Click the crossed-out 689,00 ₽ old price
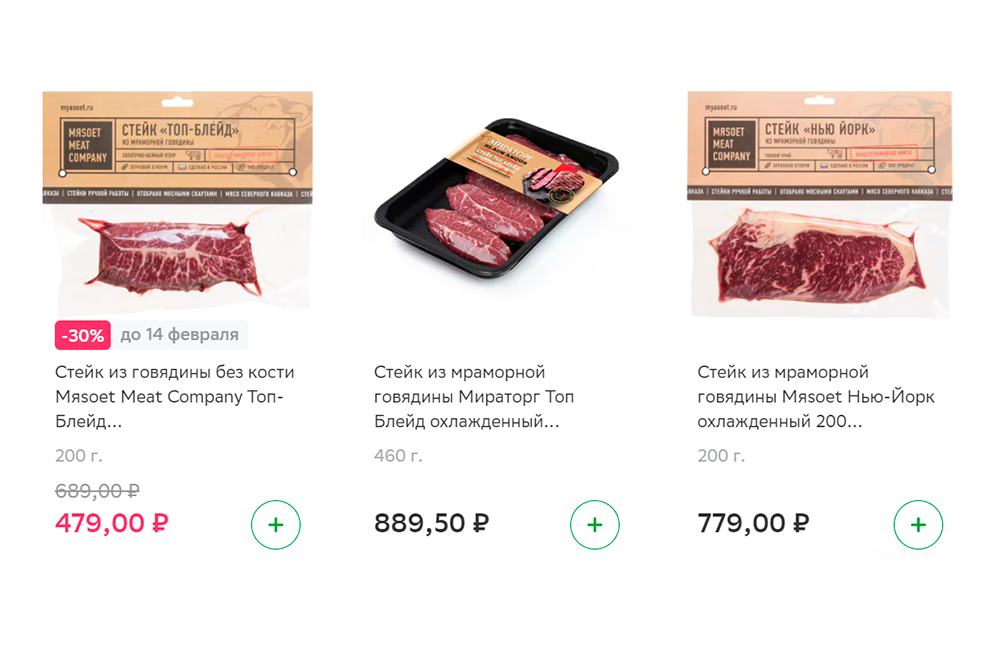 (x=97, y=491)
